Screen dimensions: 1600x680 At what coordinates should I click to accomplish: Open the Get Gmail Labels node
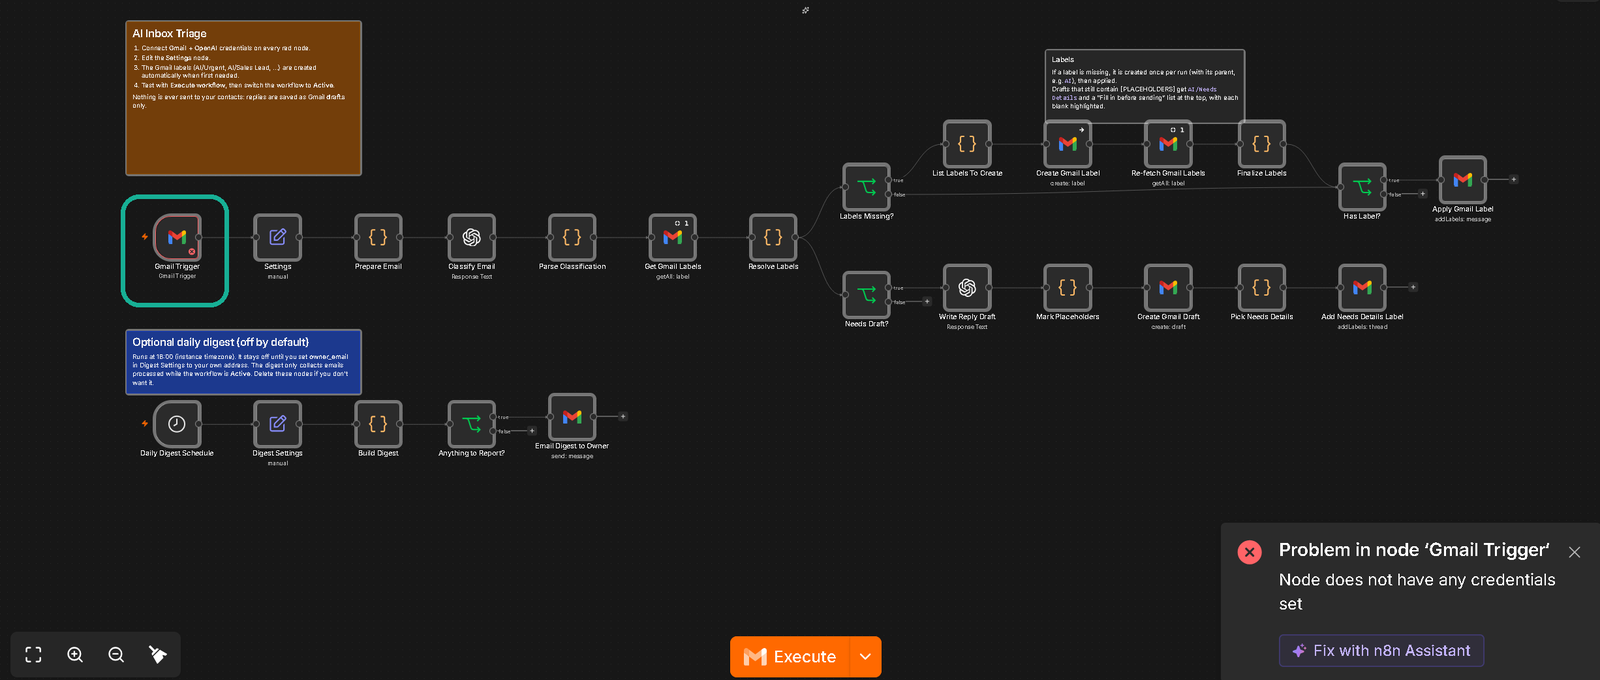point(673,238)
